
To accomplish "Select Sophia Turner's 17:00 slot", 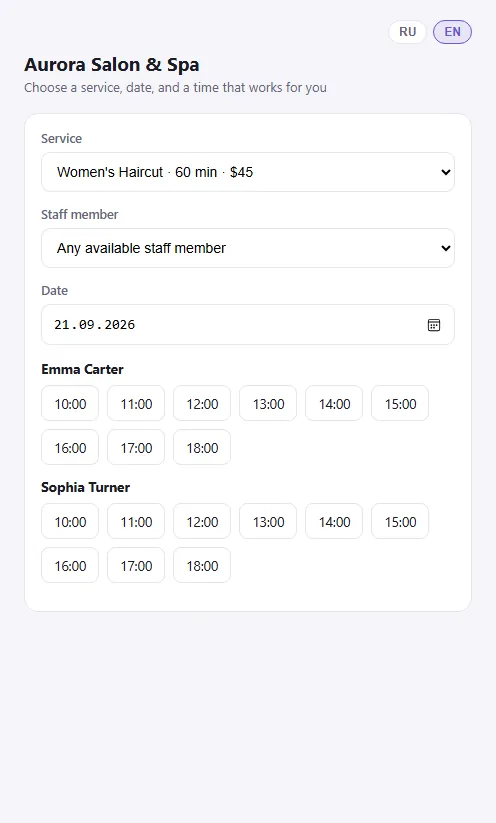I will [x=136, y=566].
